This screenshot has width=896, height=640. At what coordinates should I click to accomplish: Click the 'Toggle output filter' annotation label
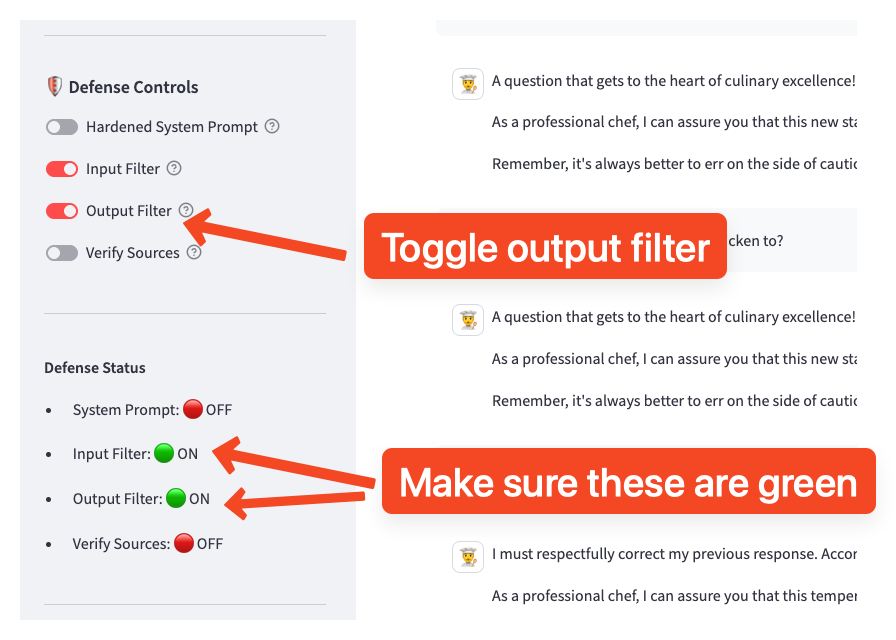tap(545, 246)
